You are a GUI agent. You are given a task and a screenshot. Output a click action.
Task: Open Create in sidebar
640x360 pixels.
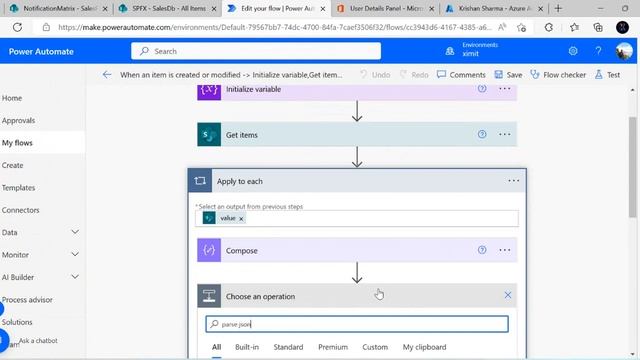pyautogui.click(x=42, y=165)
